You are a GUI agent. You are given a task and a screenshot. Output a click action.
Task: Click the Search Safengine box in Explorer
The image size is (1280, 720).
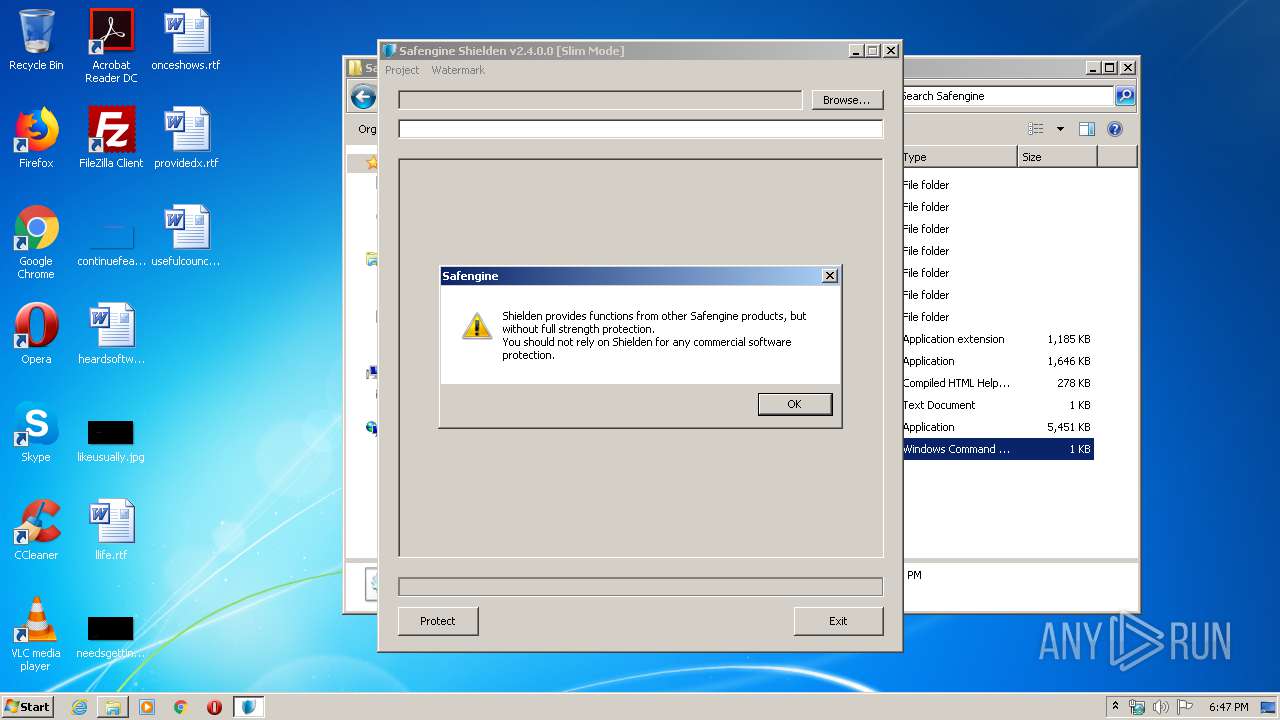(x=1006, y=96)
